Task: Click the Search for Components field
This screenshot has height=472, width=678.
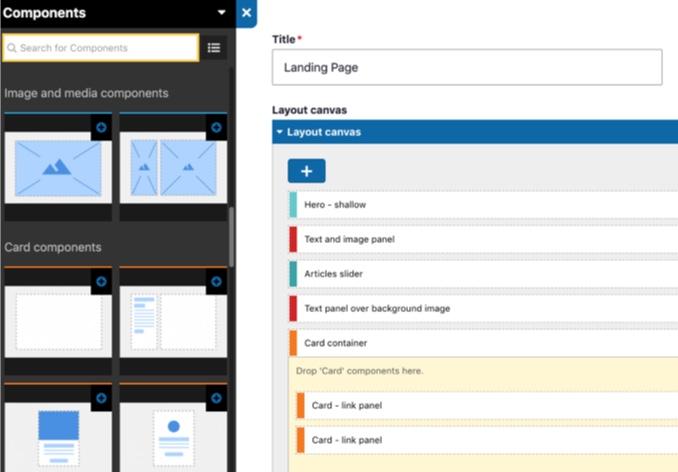Action: pos(100,48)
